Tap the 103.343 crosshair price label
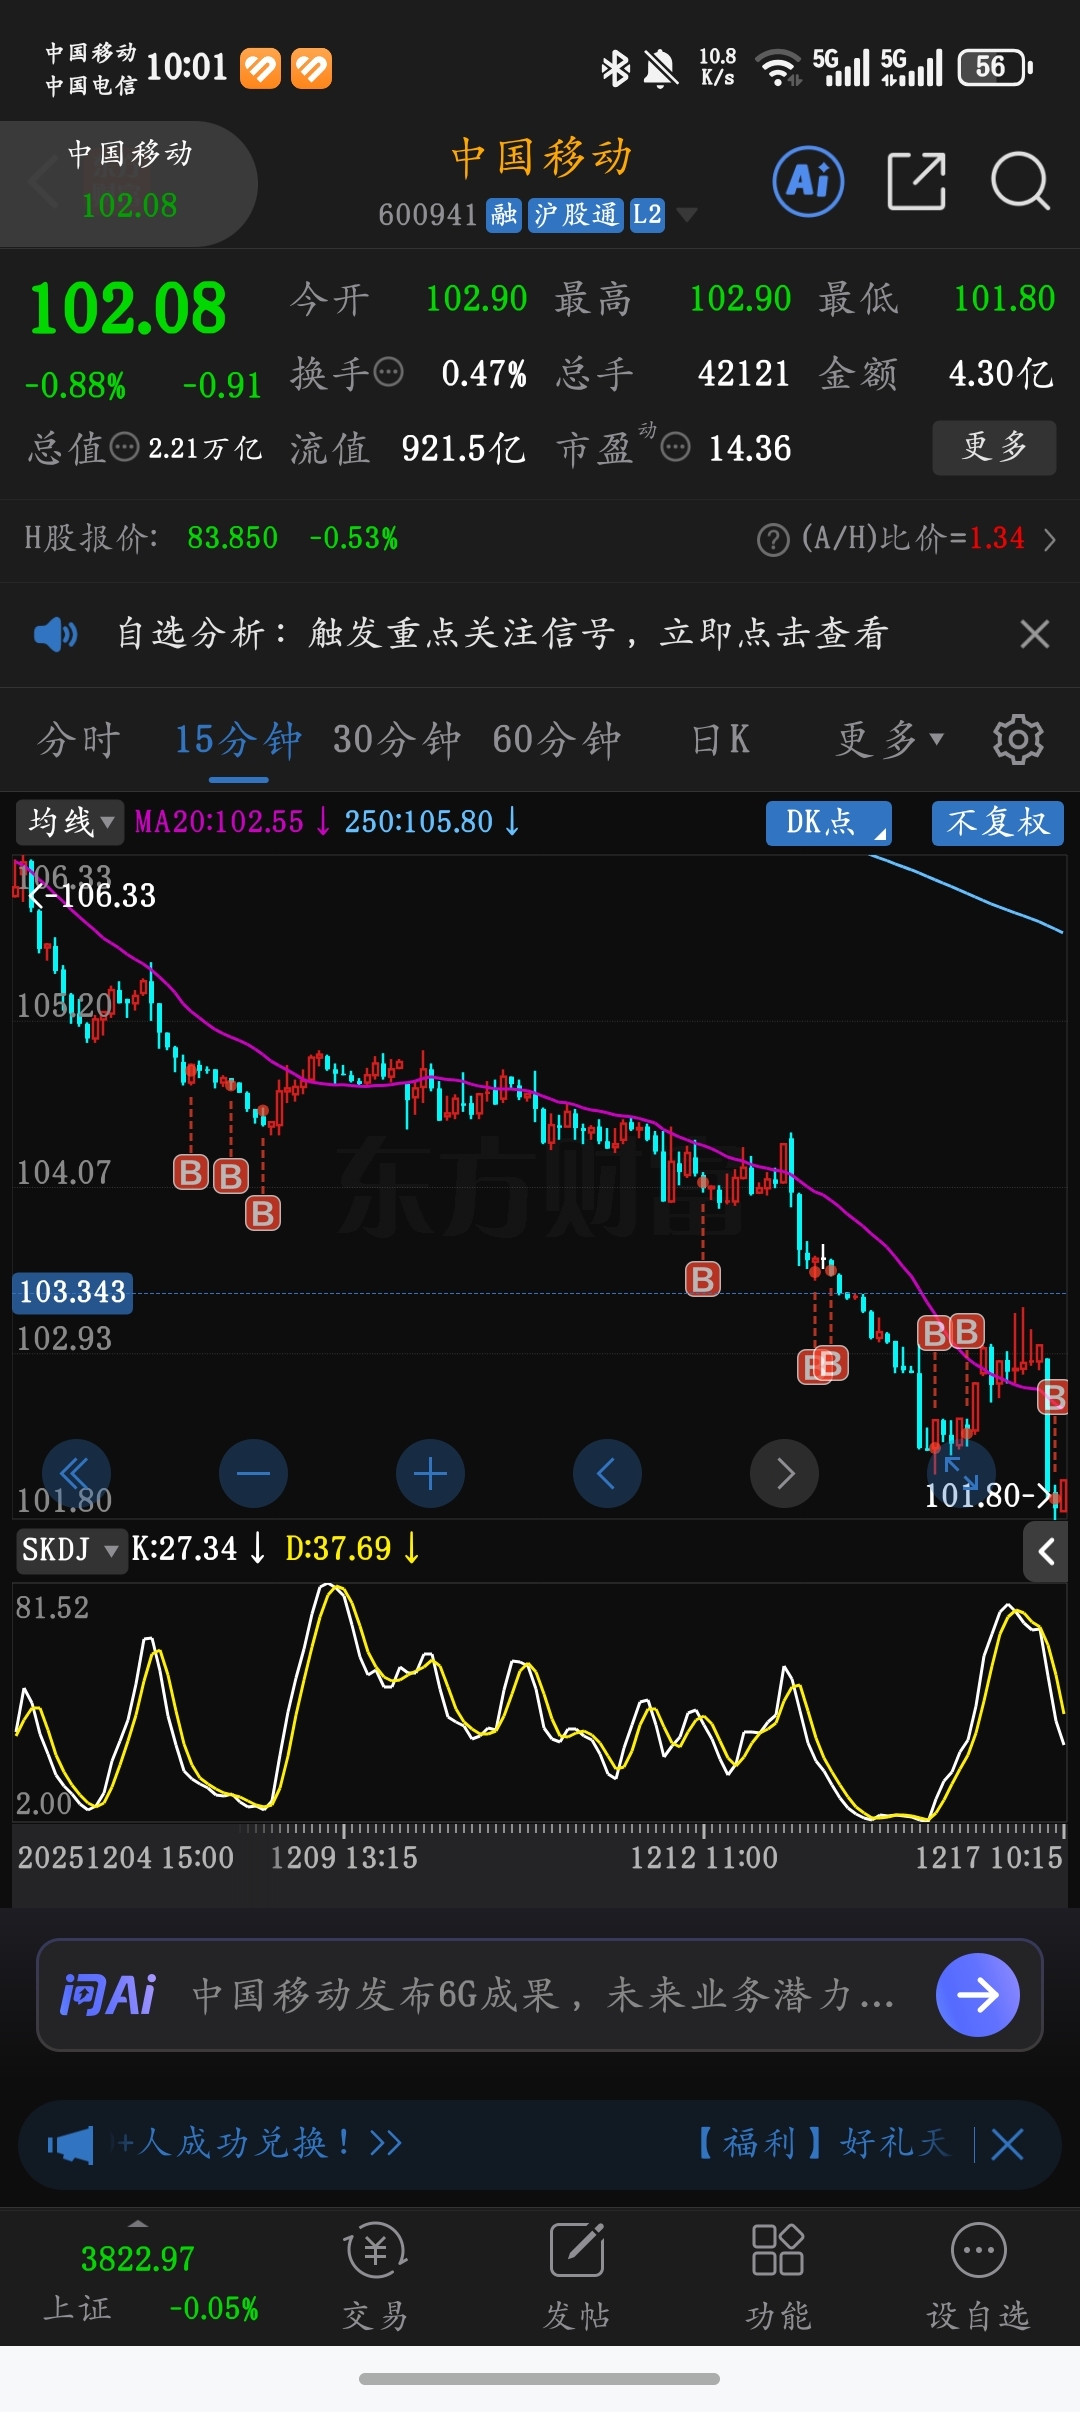 click(72, 1292)
